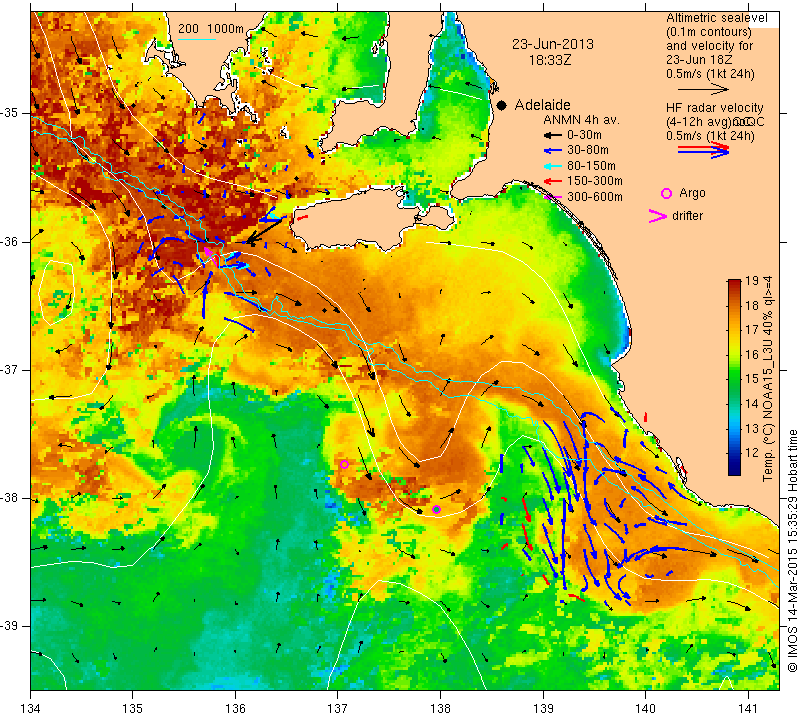Screen dimensions: 800x720
Task: Click the (0.1m contours) text
Action: (709, 32)
